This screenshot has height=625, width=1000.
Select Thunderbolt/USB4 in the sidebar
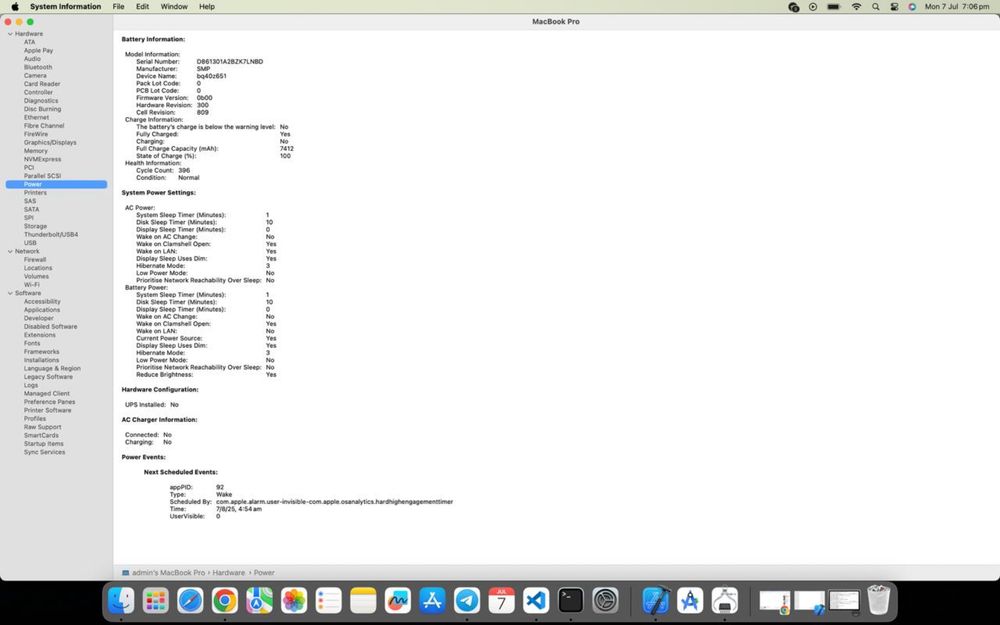[x=51, y=234]
